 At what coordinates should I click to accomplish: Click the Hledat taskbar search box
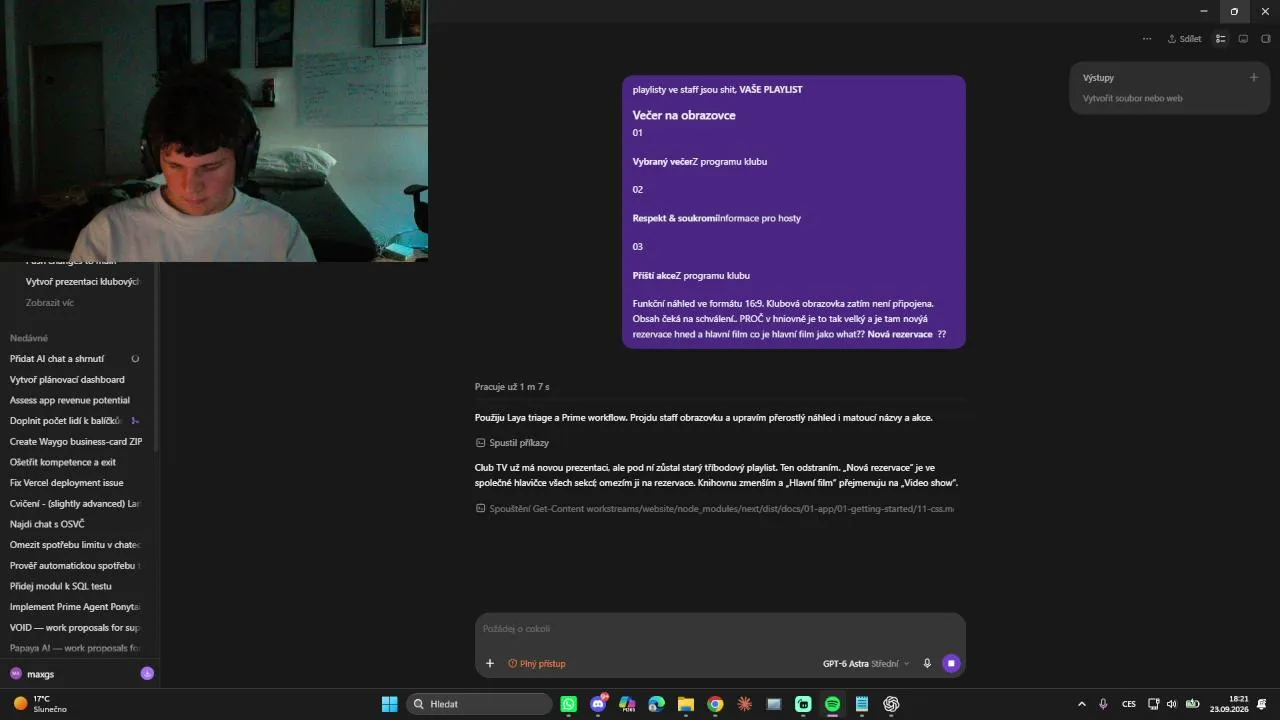coord(479,704)
